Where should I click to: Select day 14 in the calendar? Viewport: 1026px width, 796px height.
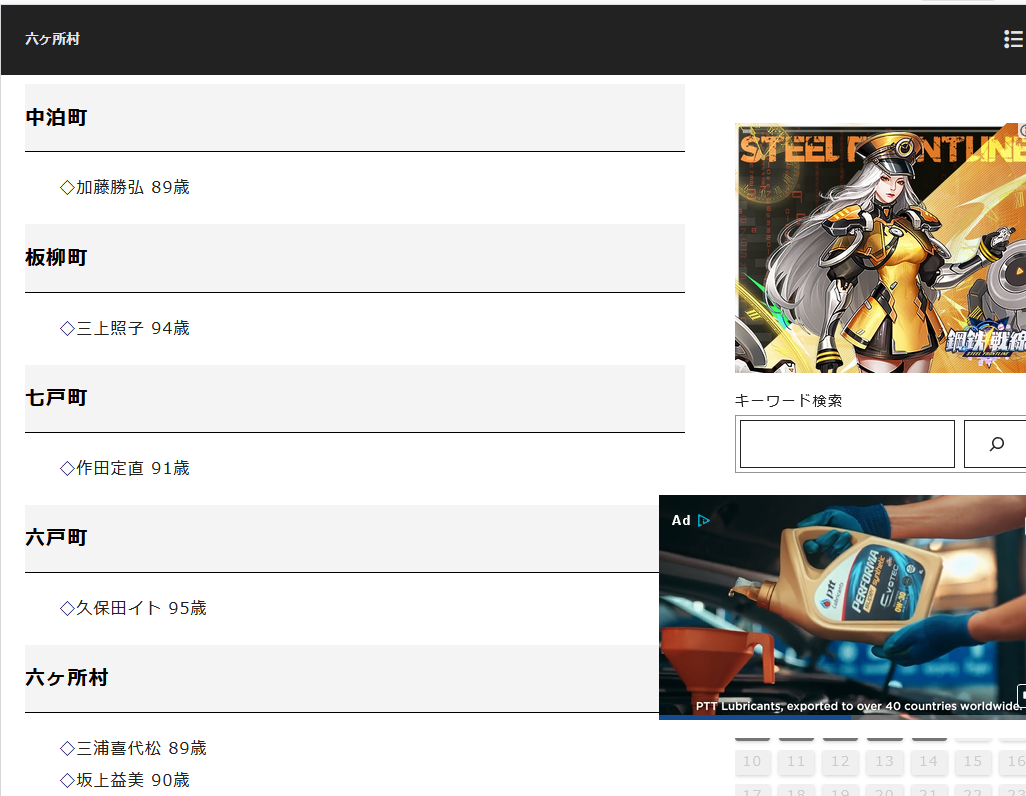click(928, 762)
